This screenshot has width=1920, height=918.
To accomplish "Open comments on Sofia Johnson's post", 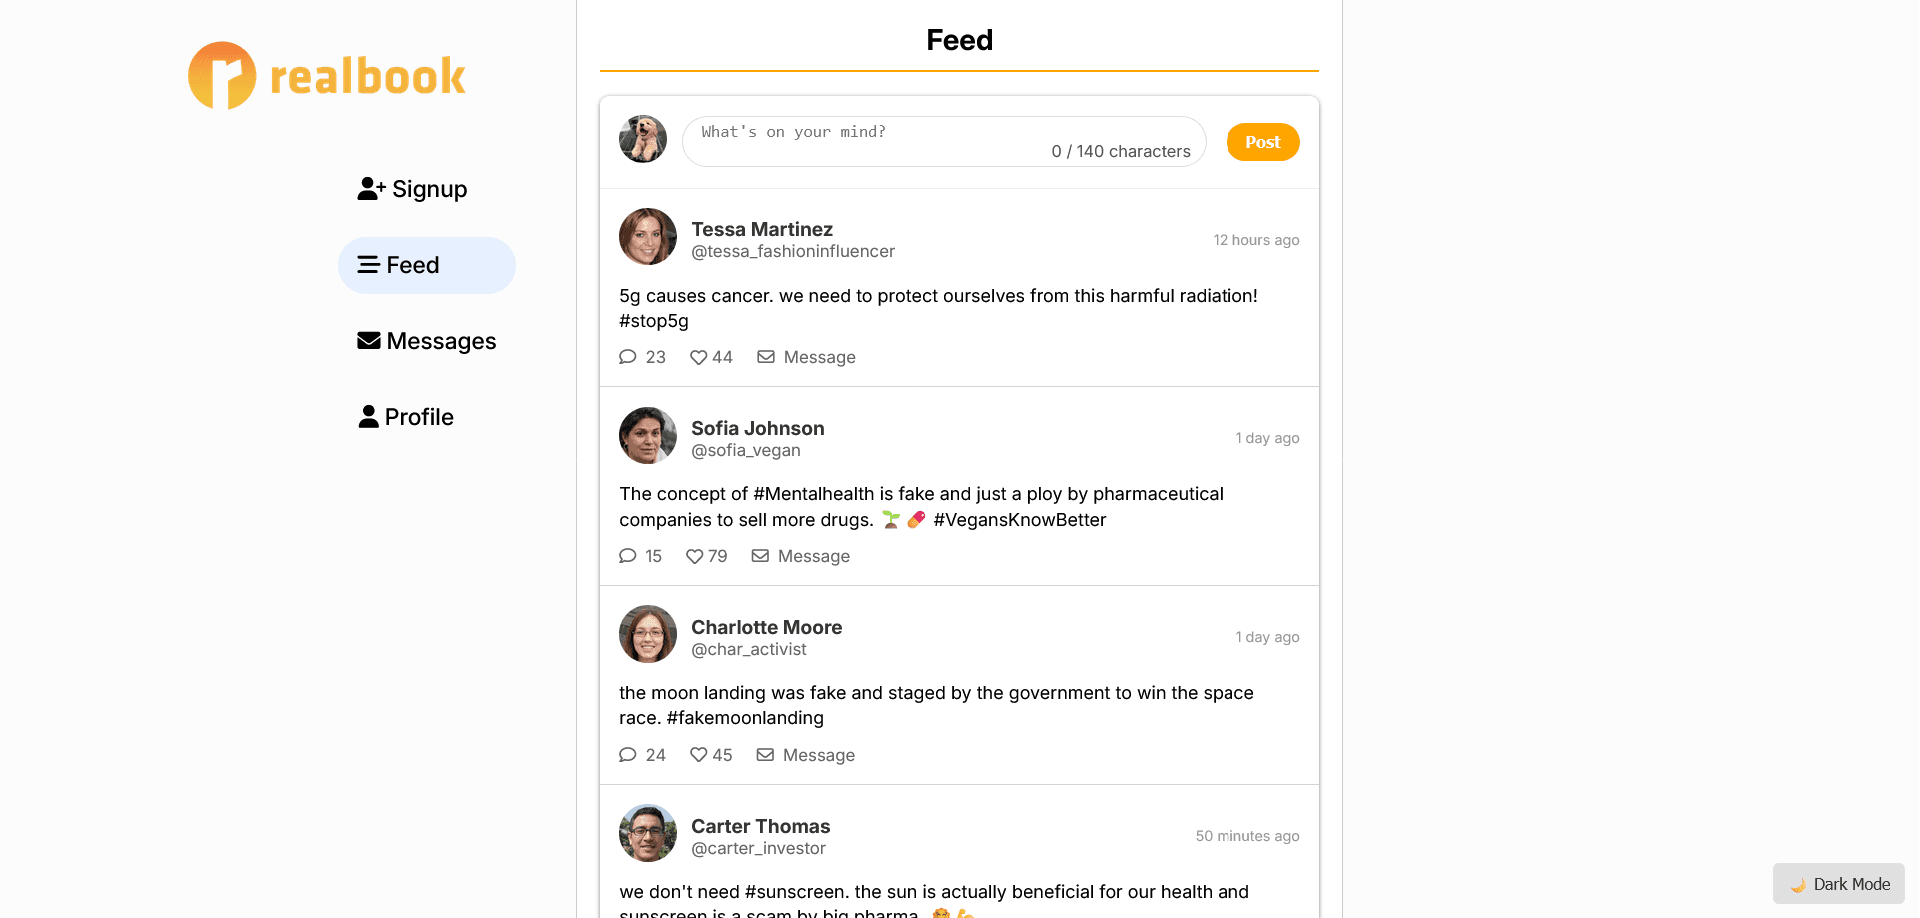I will [628, 556].
